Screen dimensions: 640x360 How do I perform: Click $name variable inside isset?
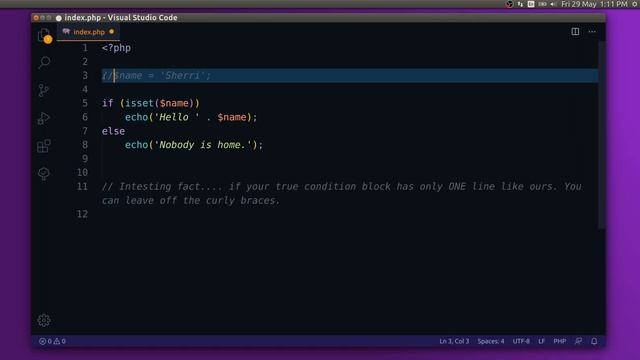coord(174,103)
